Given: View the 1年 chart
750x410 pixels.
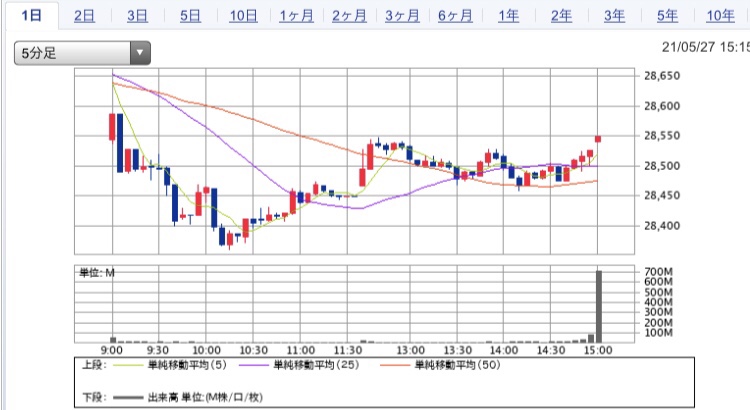Looking at the screenshot, I should click(x=508, y=16).
